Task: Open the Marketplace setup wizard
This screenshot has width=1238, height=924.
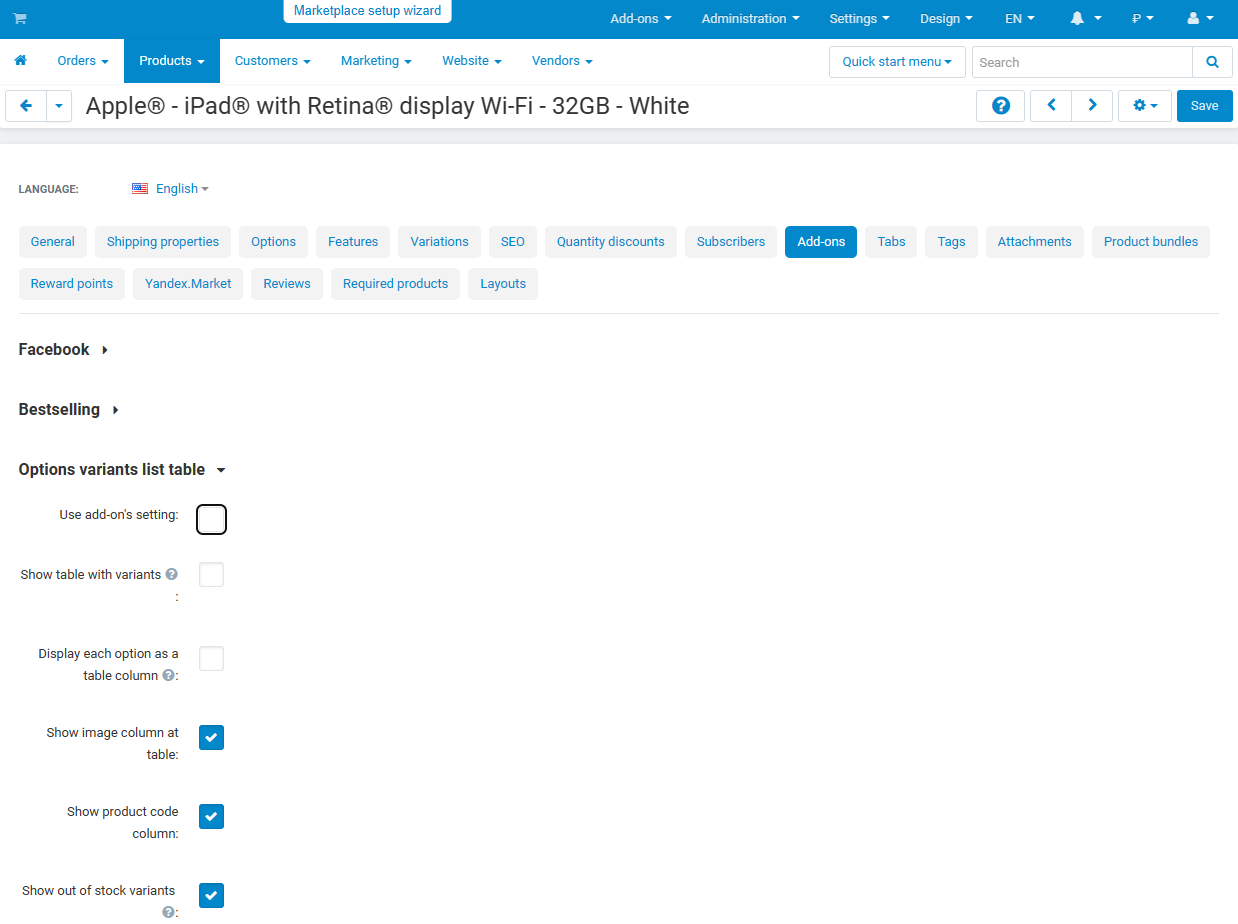Action: pyautogui.click(x=368, y=11)
